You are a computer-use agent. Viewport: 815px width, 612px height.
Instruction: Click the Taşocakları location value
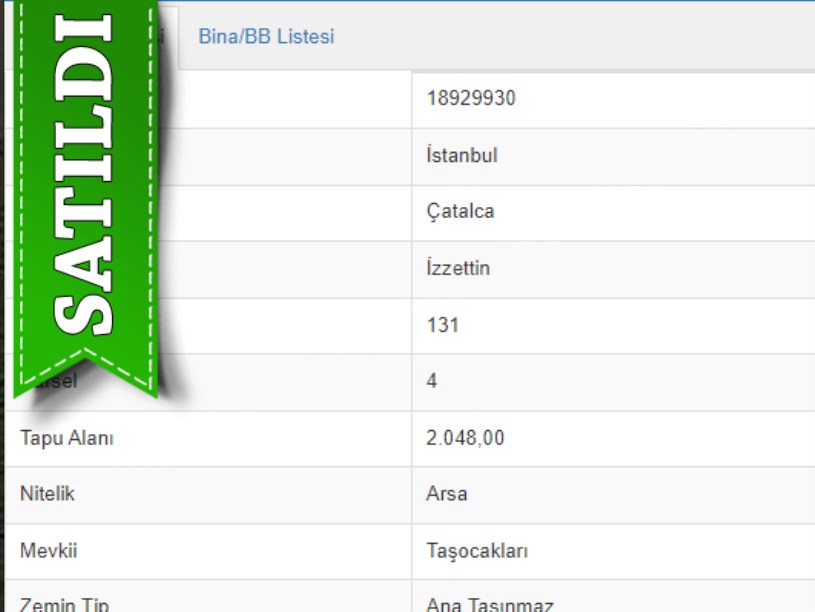click(x=476, y=551)
